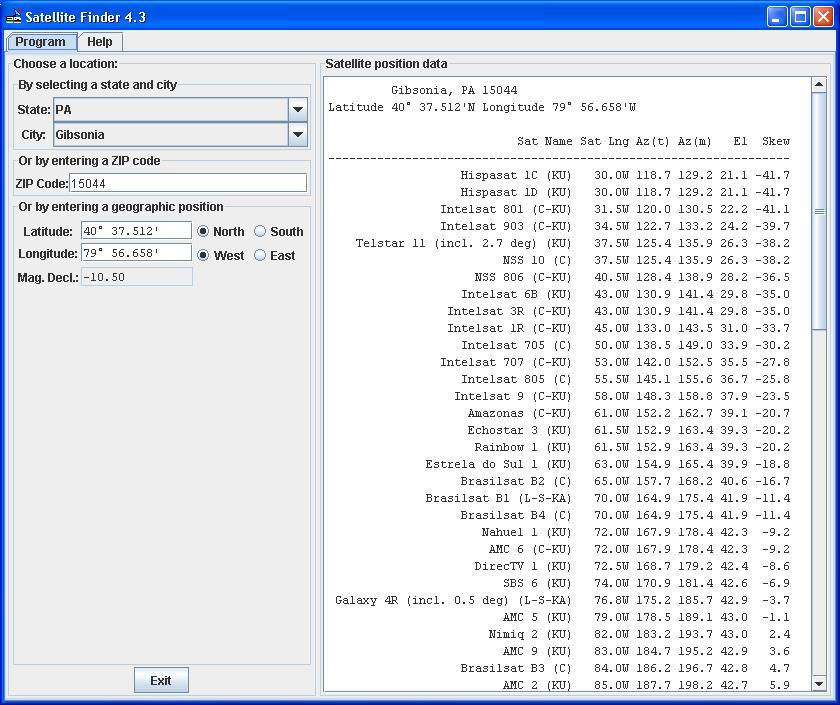The width and height of the screenshot is (840, 705).
Task: Click the Exit button
Action: point(161,680)
